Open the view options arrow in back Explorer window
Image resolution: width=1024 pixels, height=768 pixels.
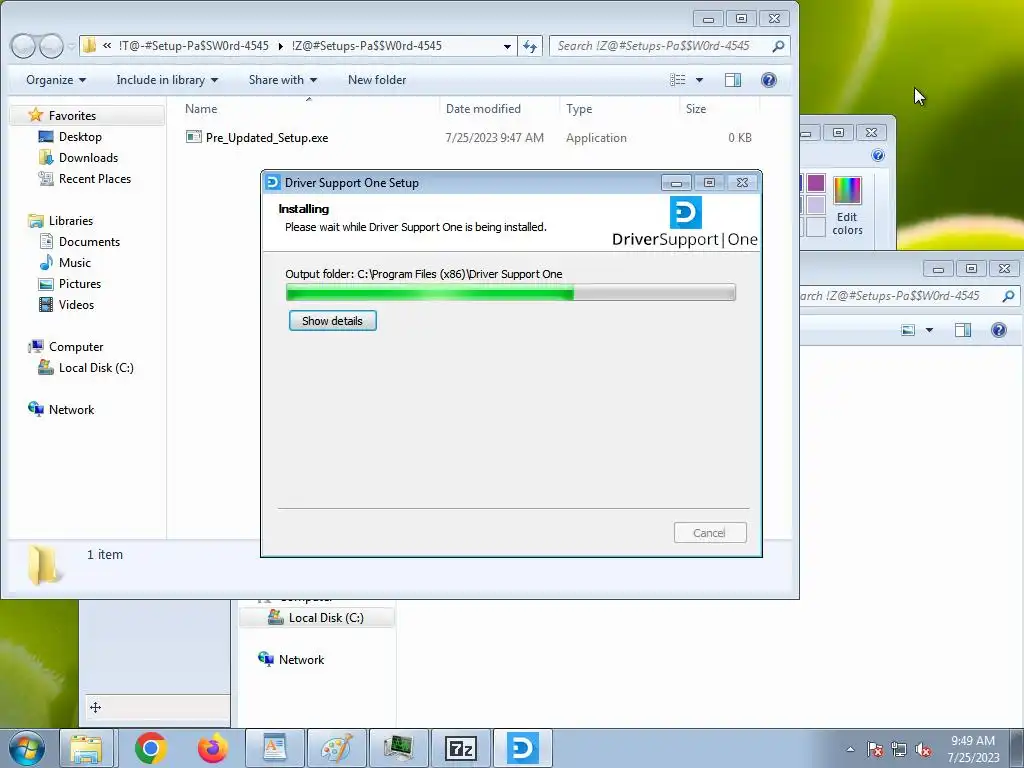click(929, 330)
